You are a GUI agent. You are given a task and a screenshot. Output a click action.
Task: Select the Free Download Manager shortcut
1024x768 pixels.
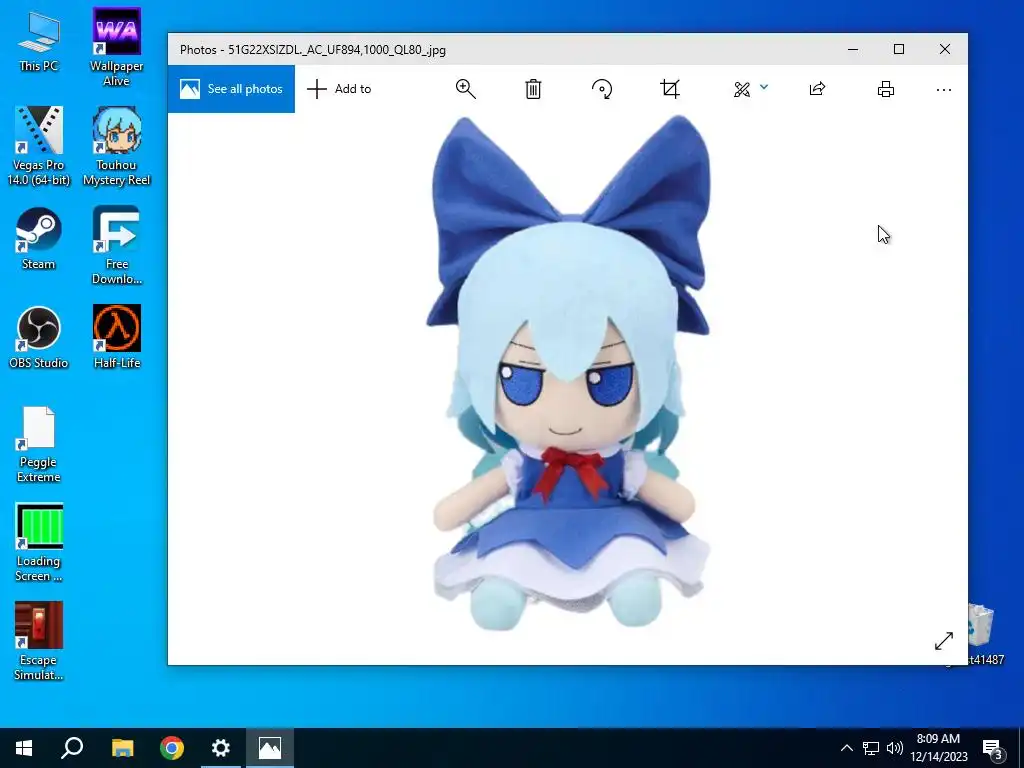[116, 246]
